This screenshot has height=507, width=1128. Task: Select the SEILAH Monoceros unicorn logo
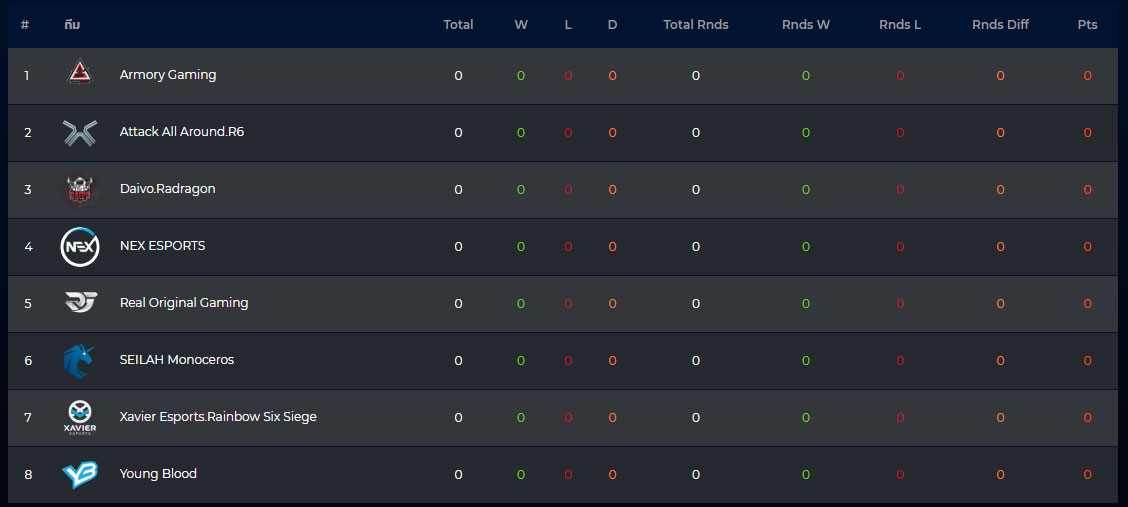click(x=80, y=361)
